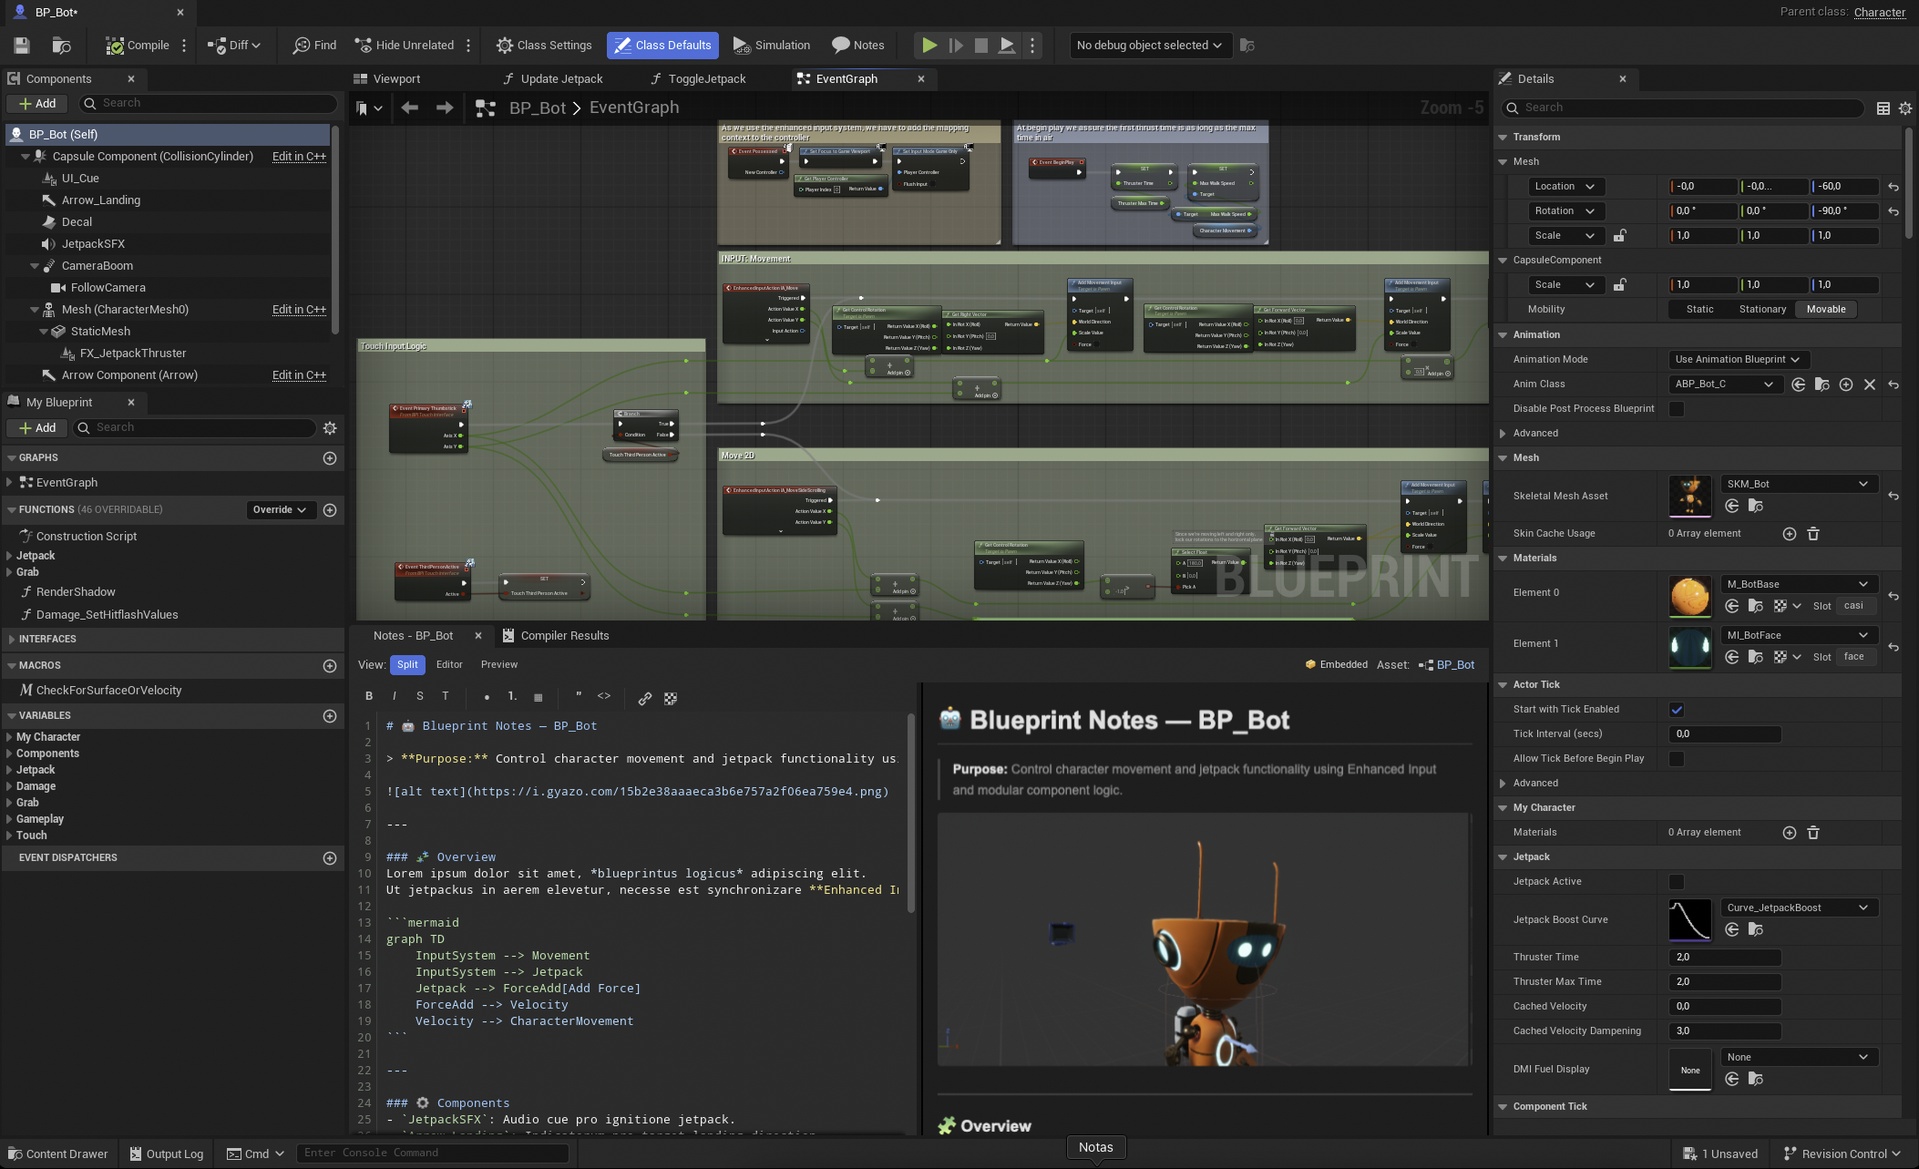This screenshot has width=1919, height=1169.
Task: Collapse the CameraBoom component tree node
Action: tap(35, 266)
